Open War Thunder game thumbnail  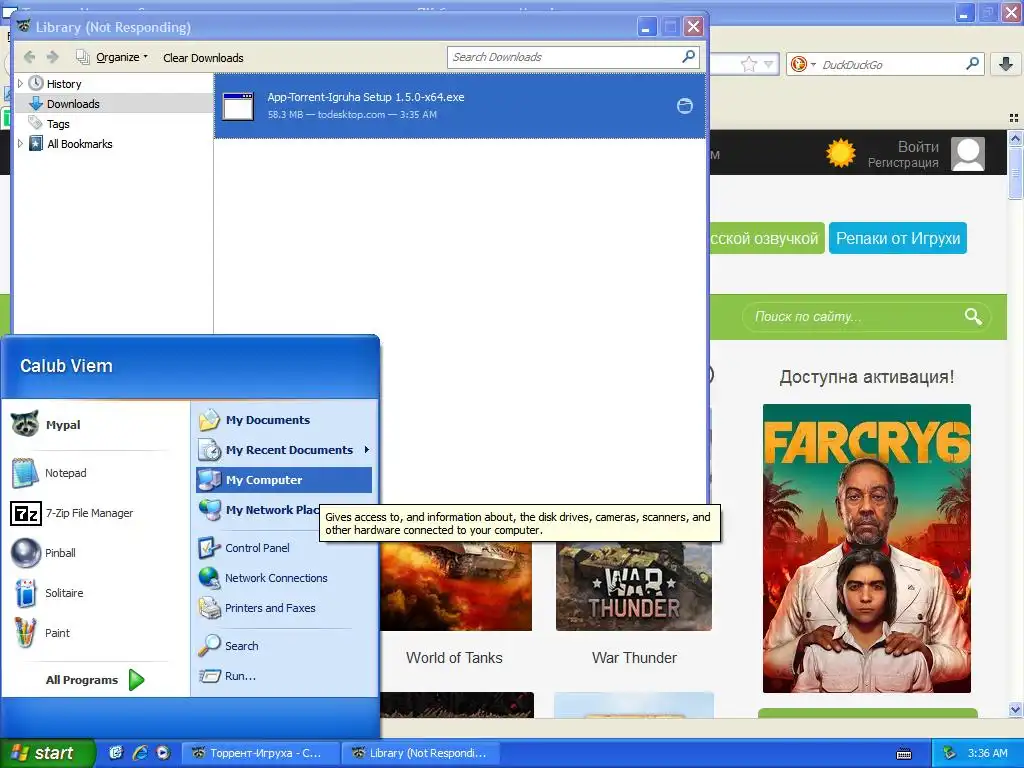tap(633, 586)
